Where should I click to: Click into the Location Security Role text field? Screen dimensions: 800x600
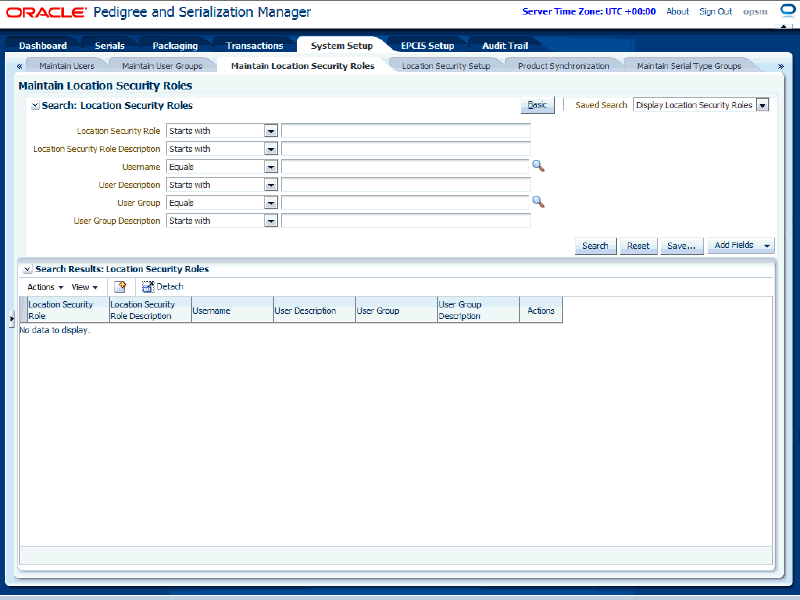(406, 131)
